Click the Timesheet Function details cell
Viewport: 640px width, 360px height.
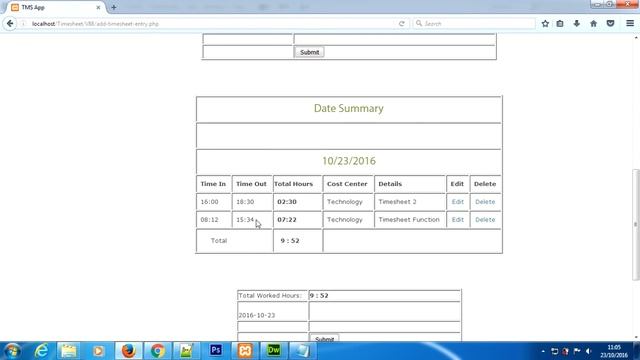click(409, 220)
